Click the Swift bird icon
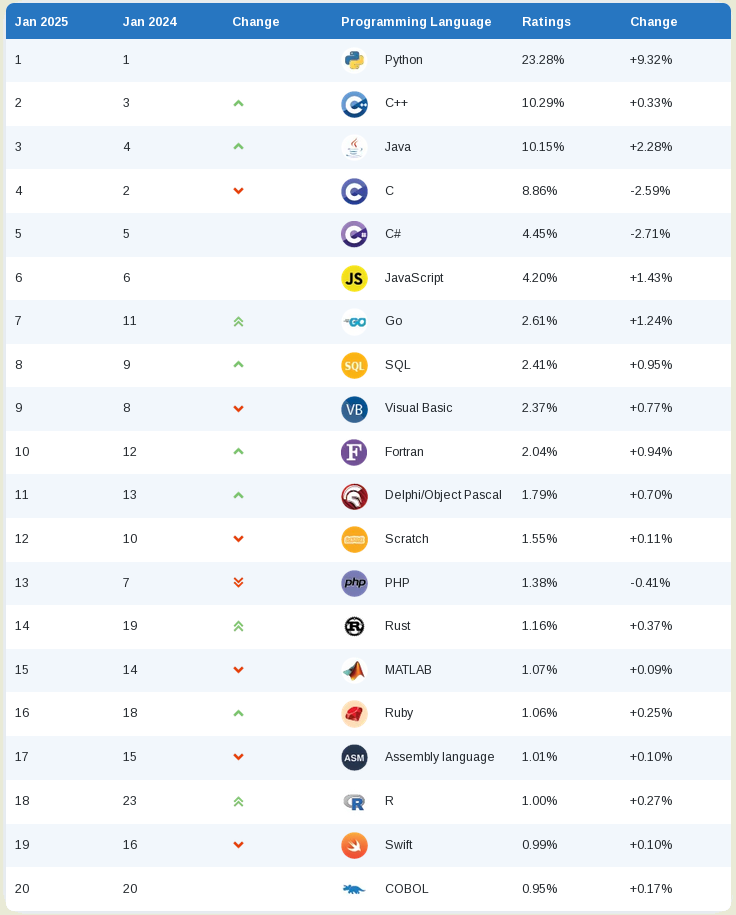Screen dimensions: 736x915 click(354, 845)
